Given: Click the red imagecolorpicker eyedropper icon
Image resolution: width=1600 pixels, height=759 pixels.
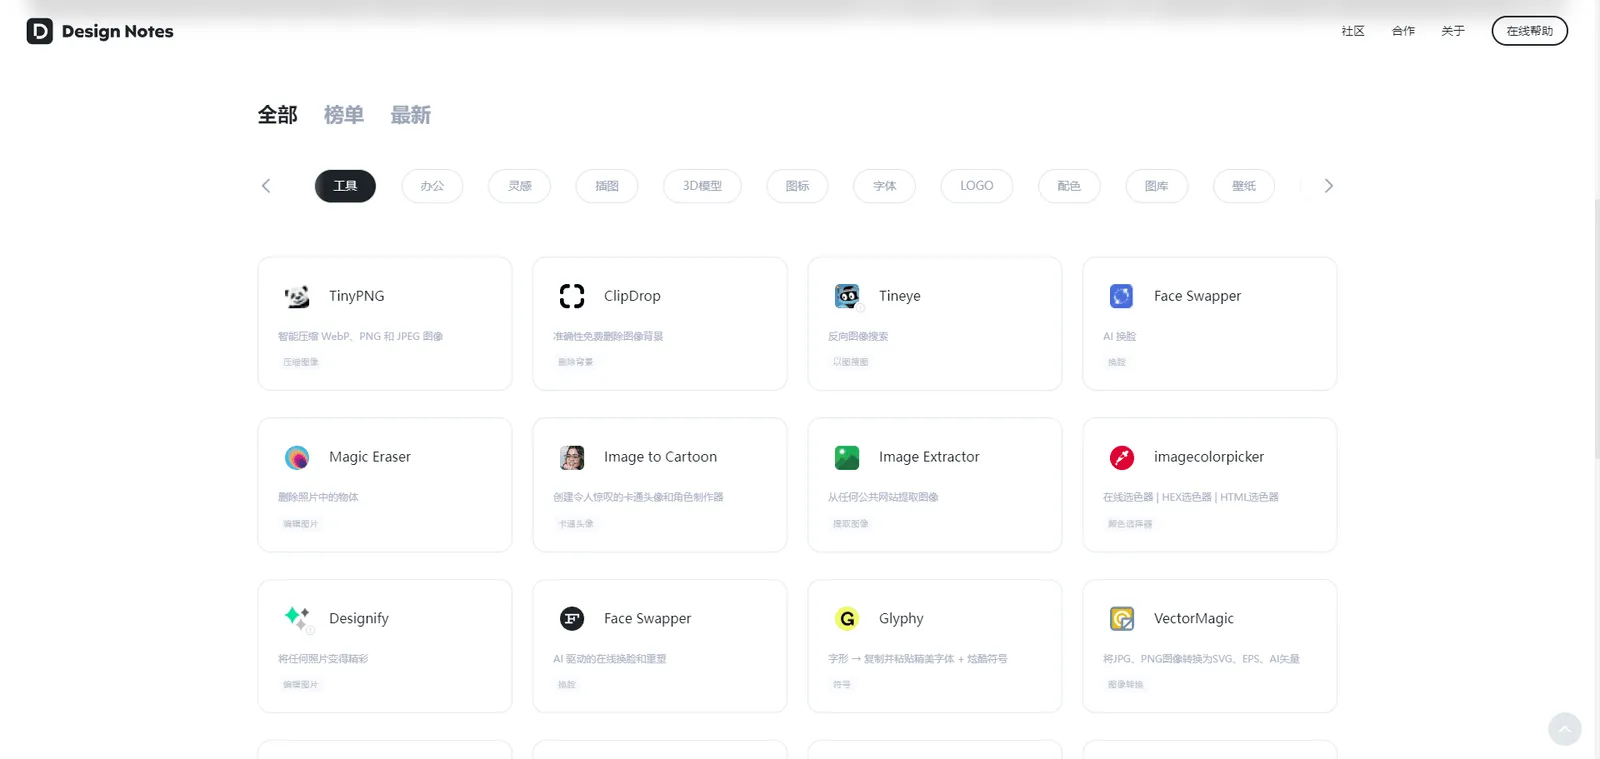Looking at the screenshot, I should pos(1122,457).
